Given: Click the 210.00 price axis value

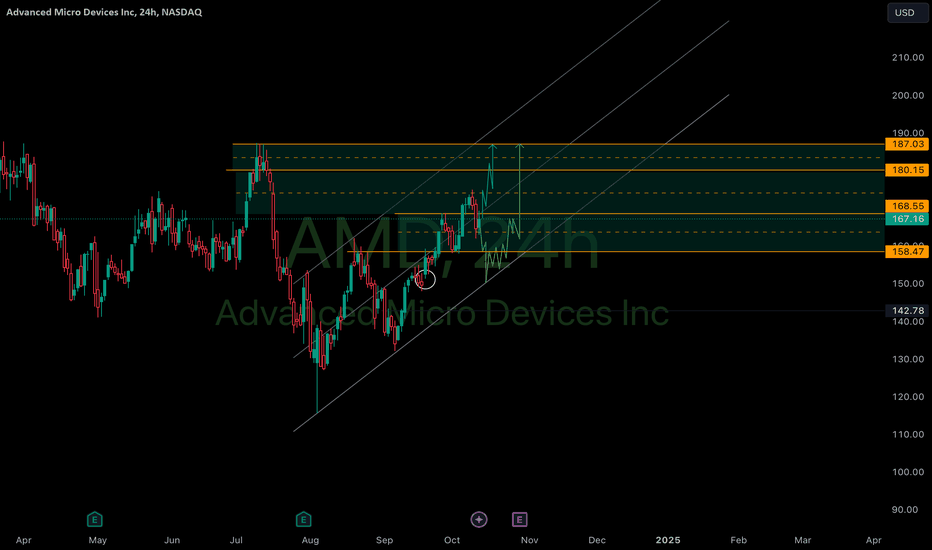Looking at the screenshot, I should [908, 58].
